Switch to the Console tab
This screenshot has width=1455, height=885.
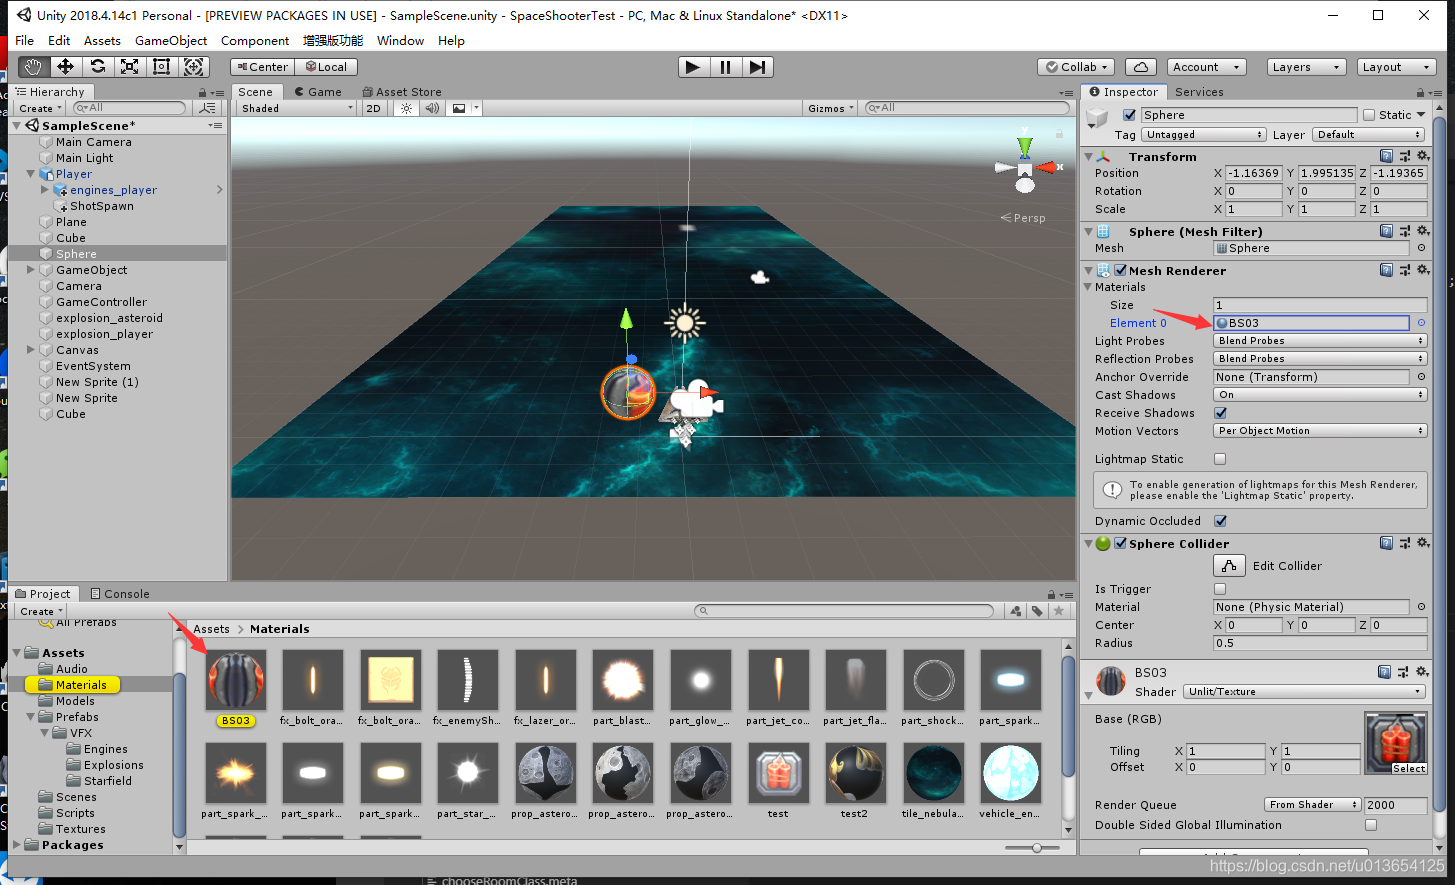click(120, 594)
